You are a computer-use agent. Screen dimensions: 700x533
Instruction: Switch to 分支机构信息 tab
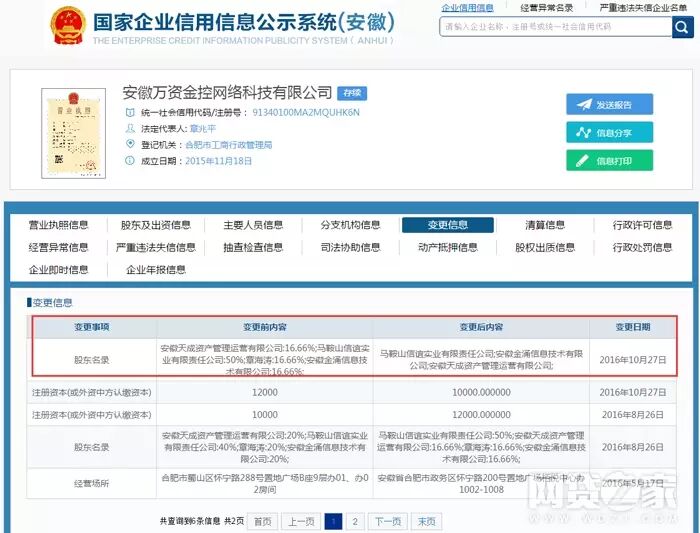(350, 225)
